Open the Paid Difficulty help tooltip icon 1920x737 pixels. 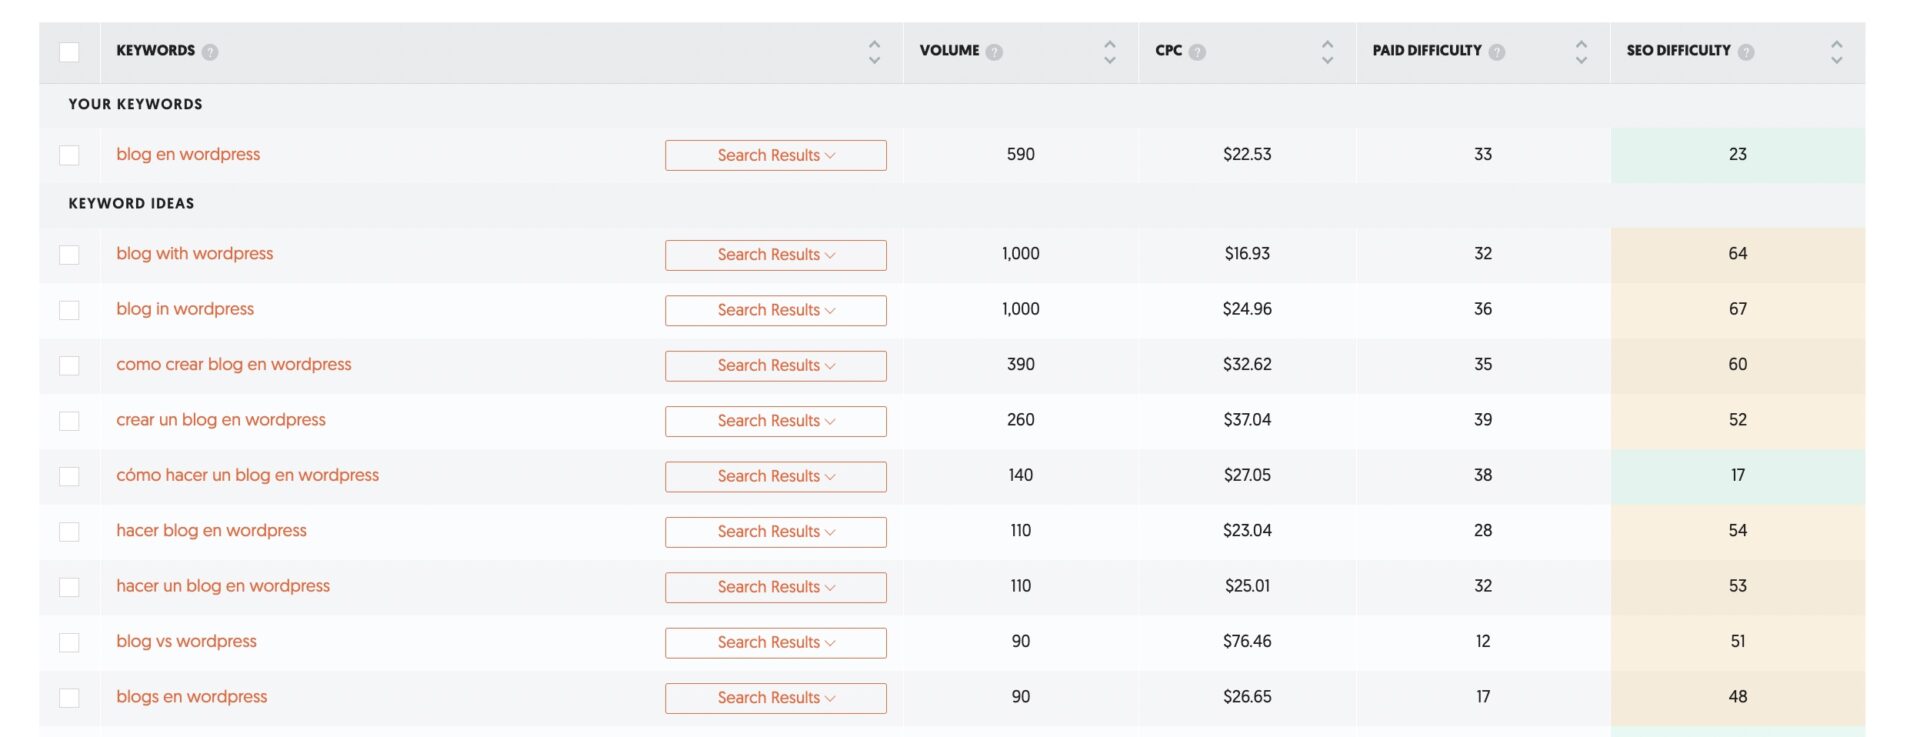point(1497,52)
